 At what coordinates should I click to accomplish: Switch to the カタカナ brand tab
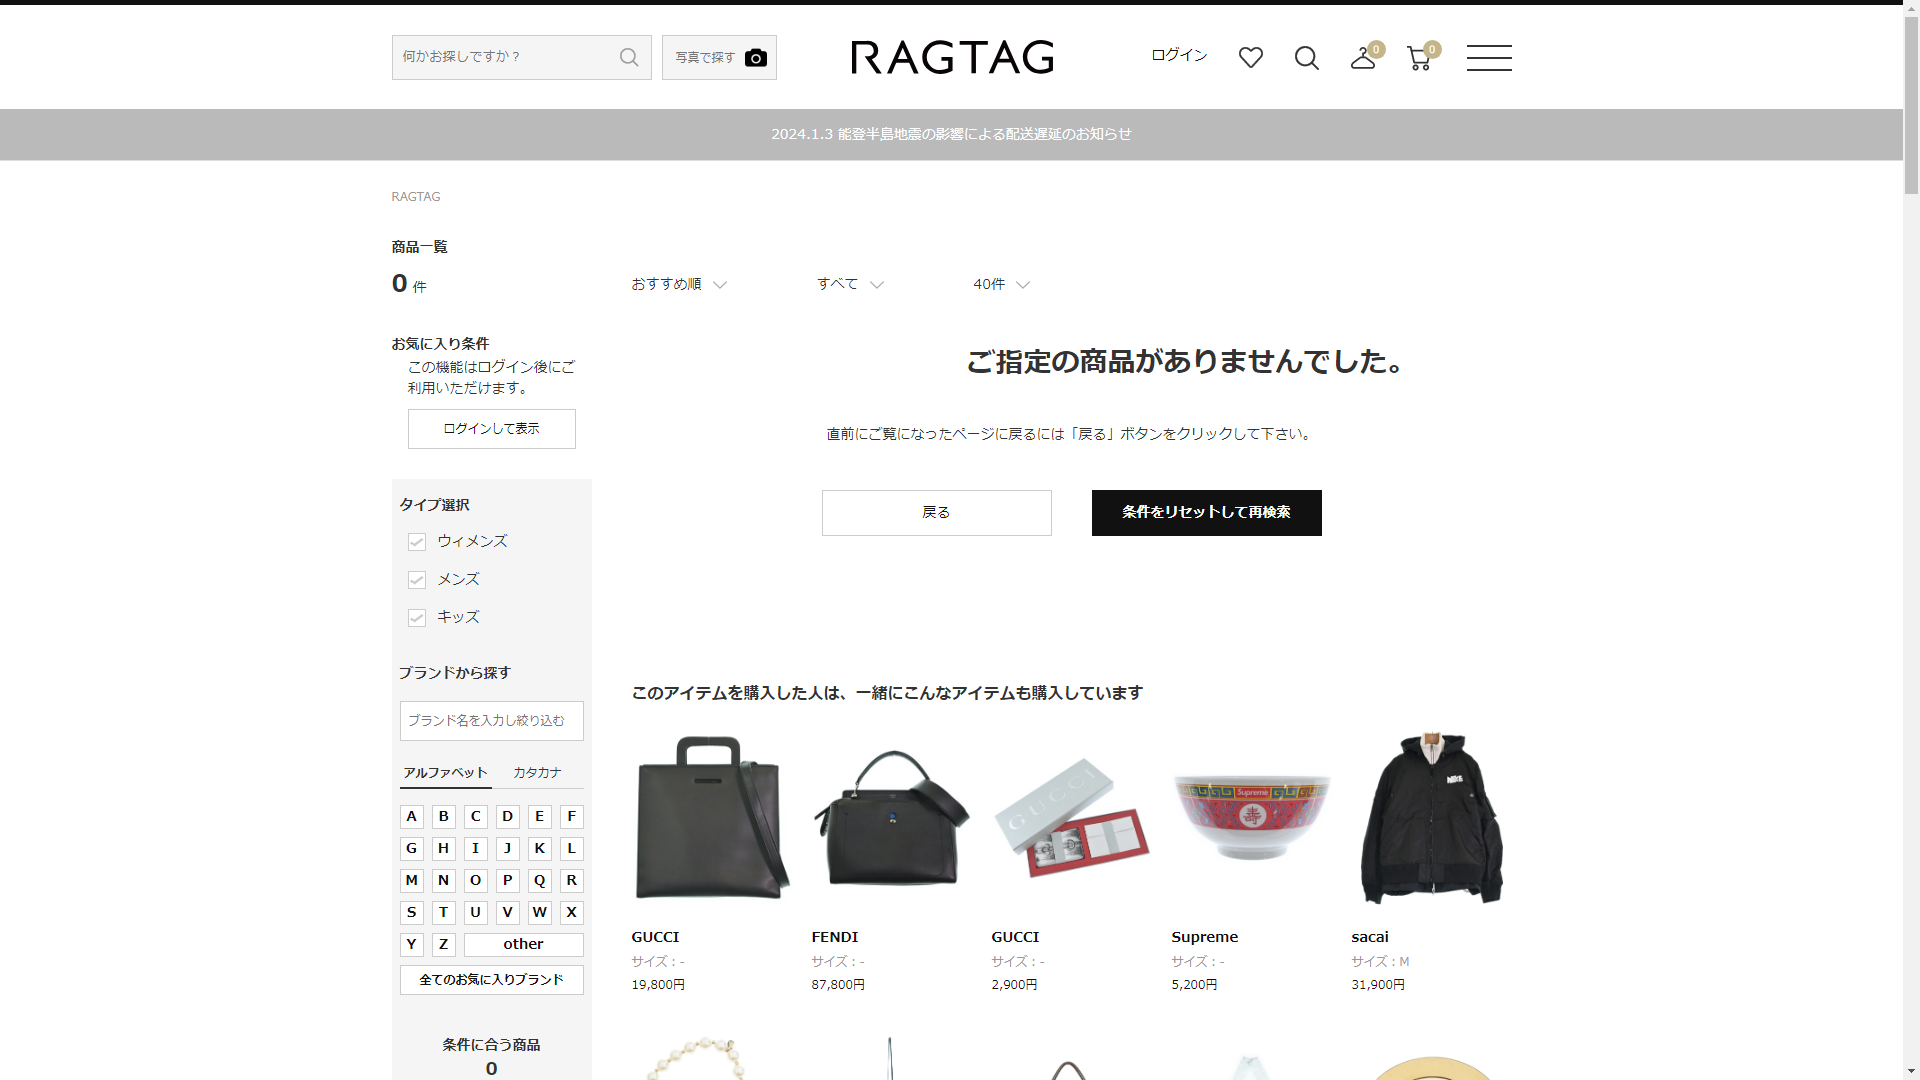tap(537, 773)
